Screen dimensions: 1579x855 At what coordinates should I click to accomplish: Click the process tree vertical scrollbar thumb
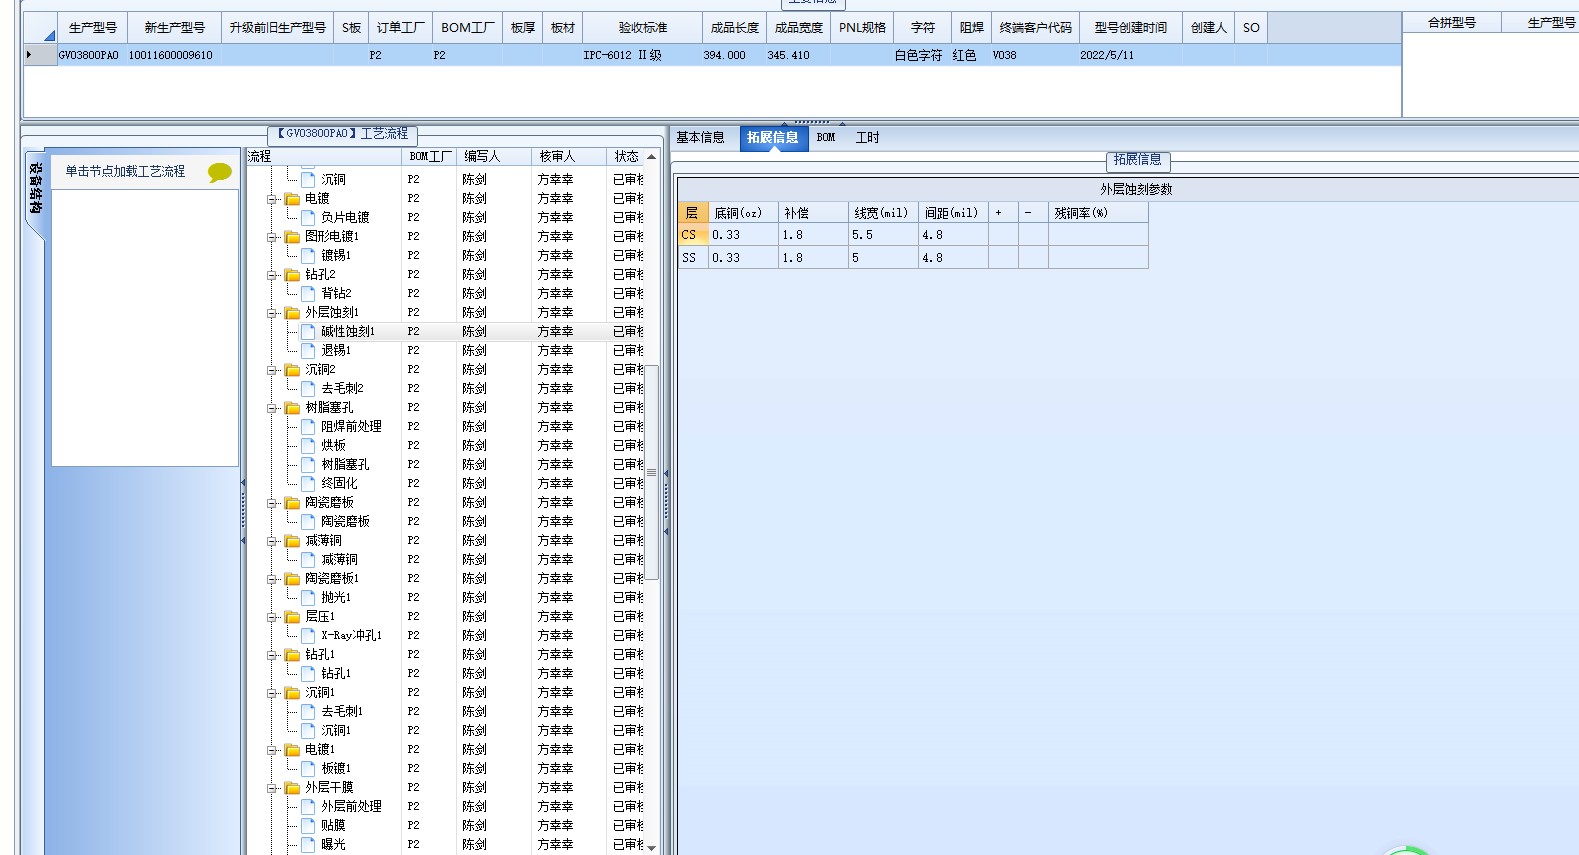point(652,472)
